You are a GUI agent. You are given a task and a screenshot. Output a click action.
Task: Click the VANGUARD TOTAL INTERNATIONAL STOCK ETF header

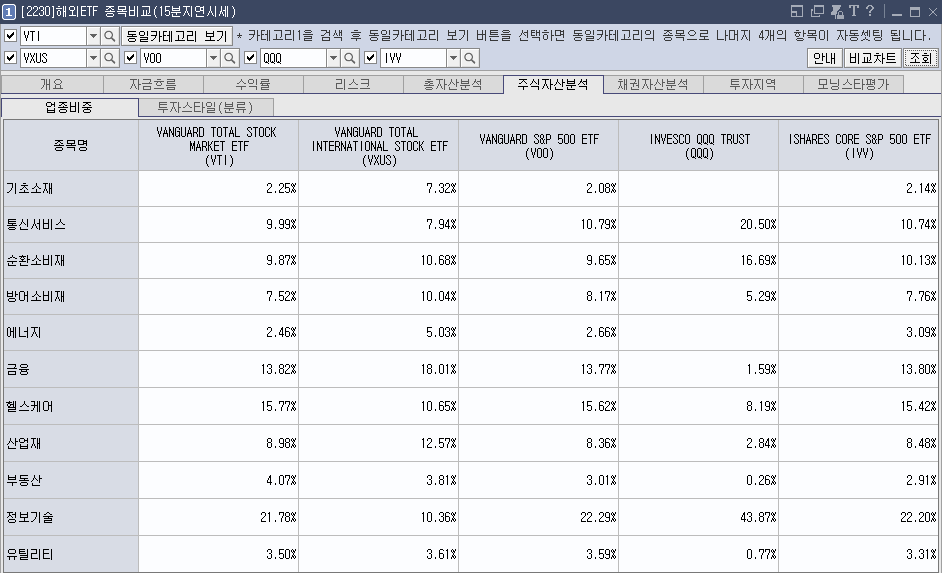coord(378,145)
